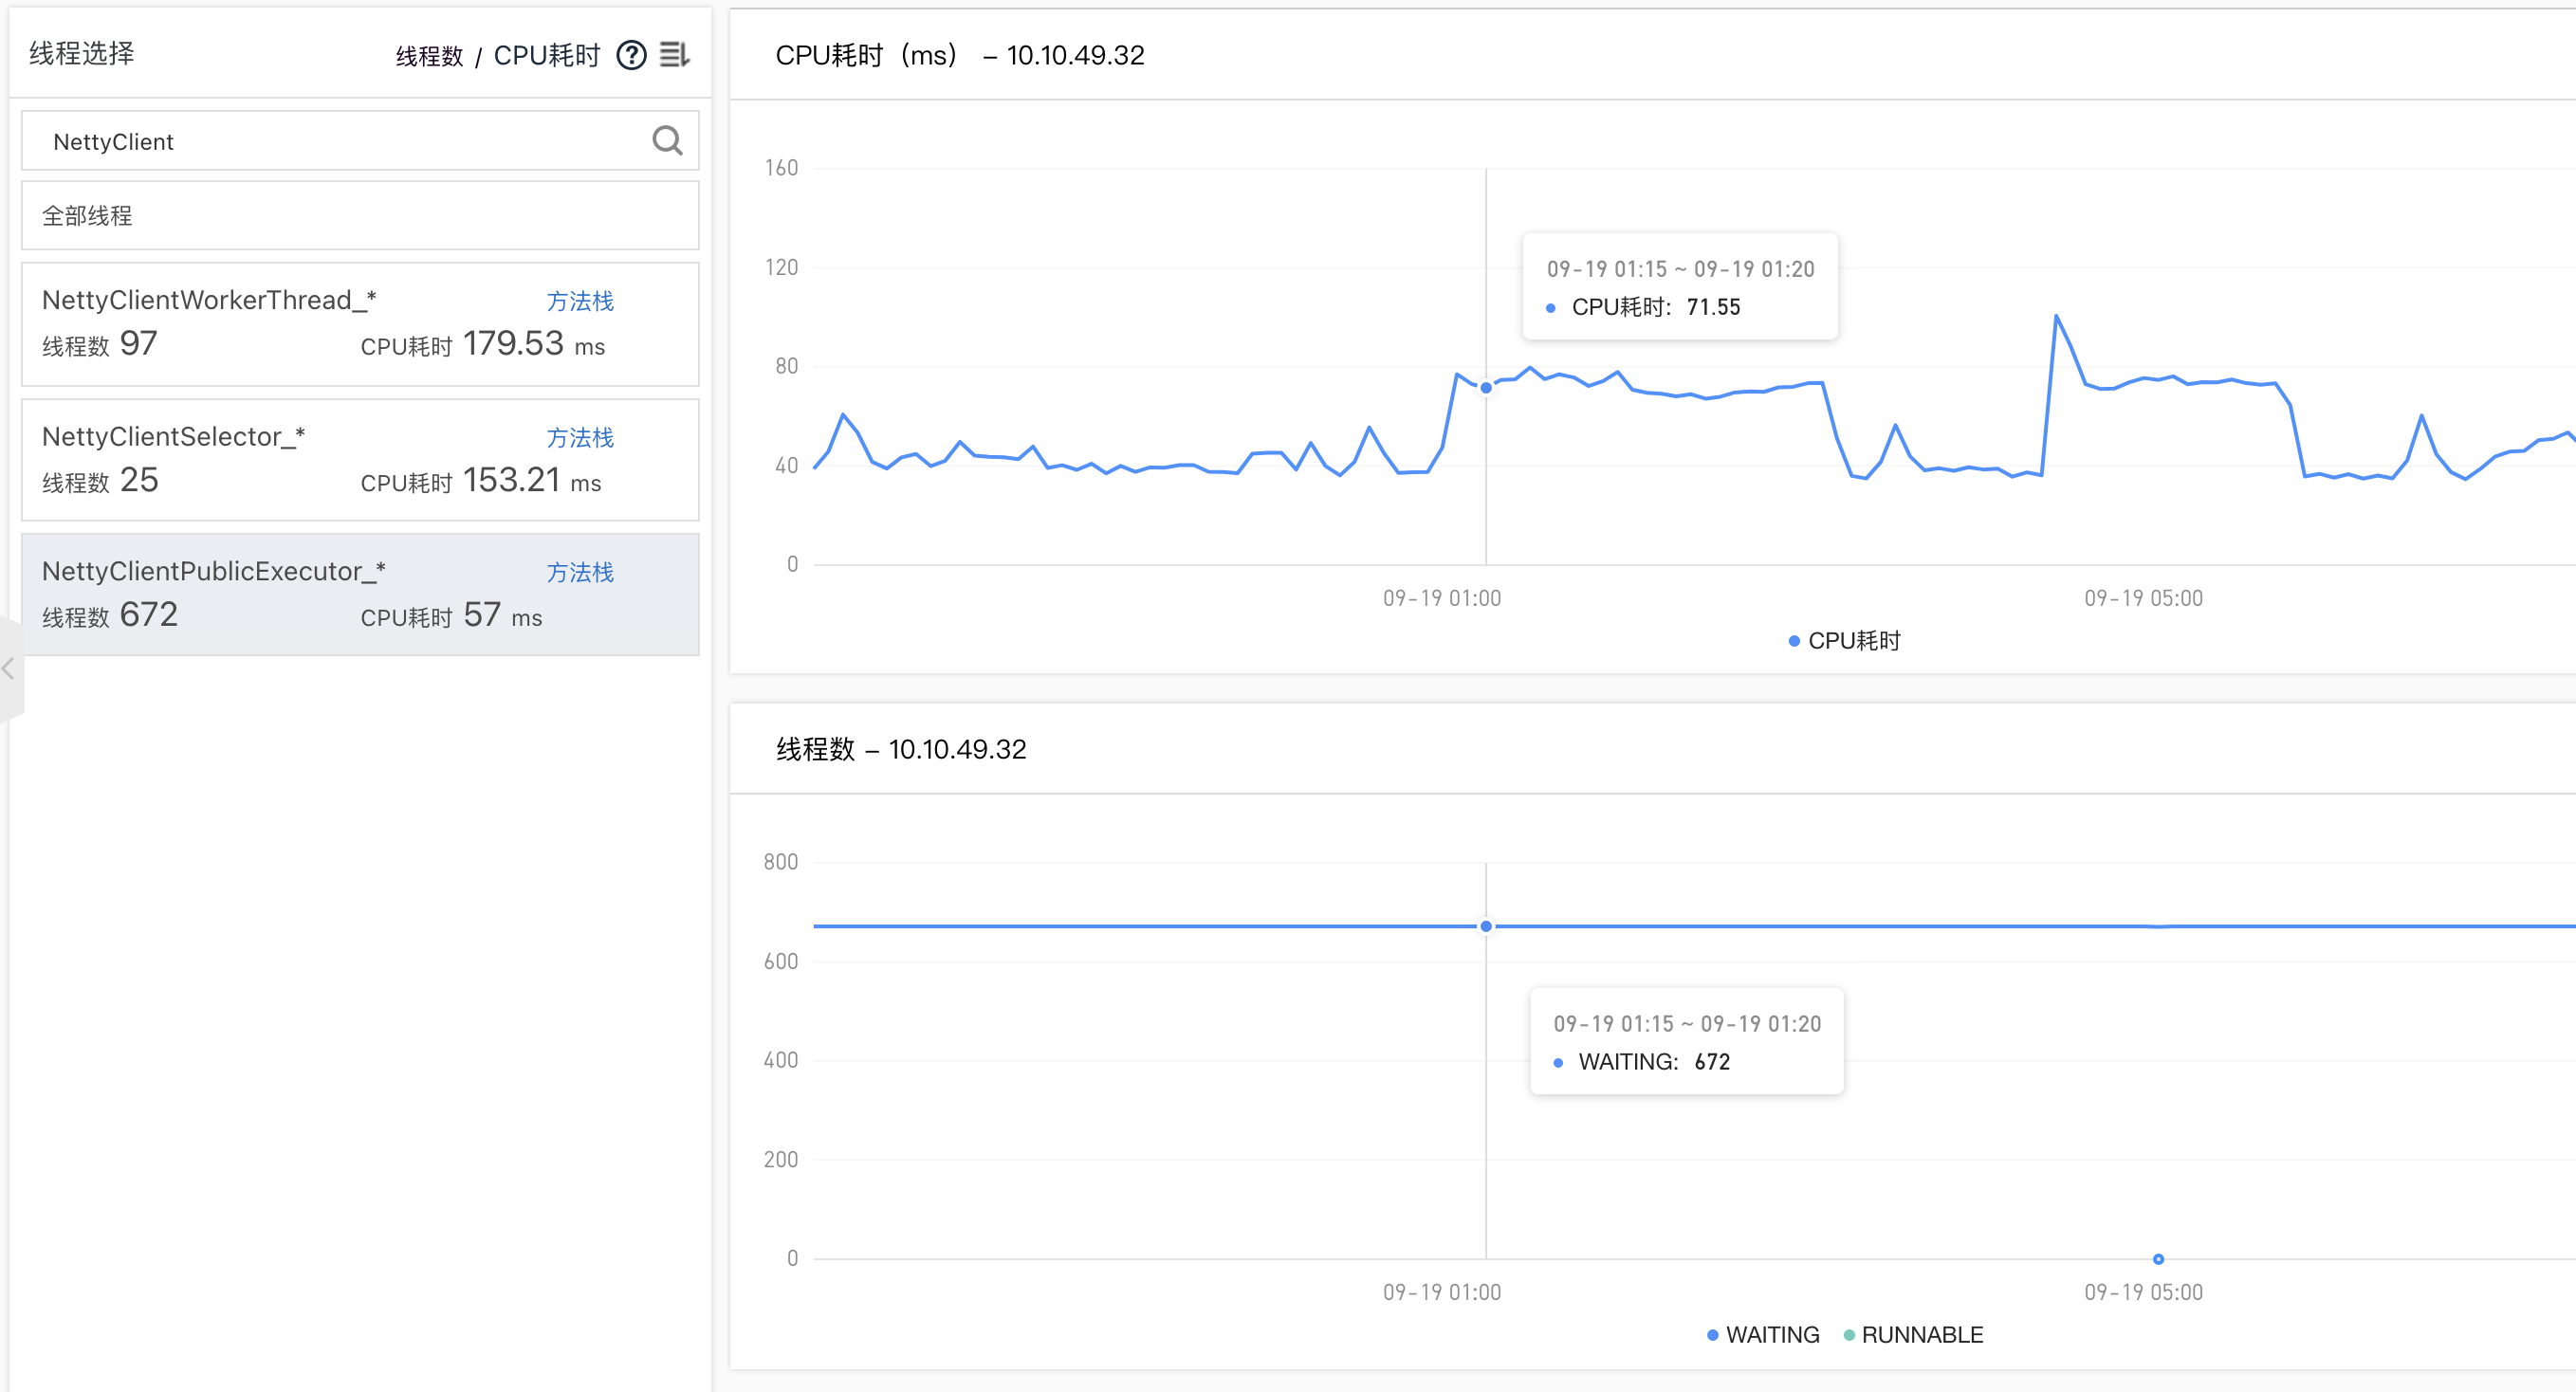Click the 09-19 05:00 label on thread chart
Viewport: 2576px width, 1392px height.
coord(2143,1292)
